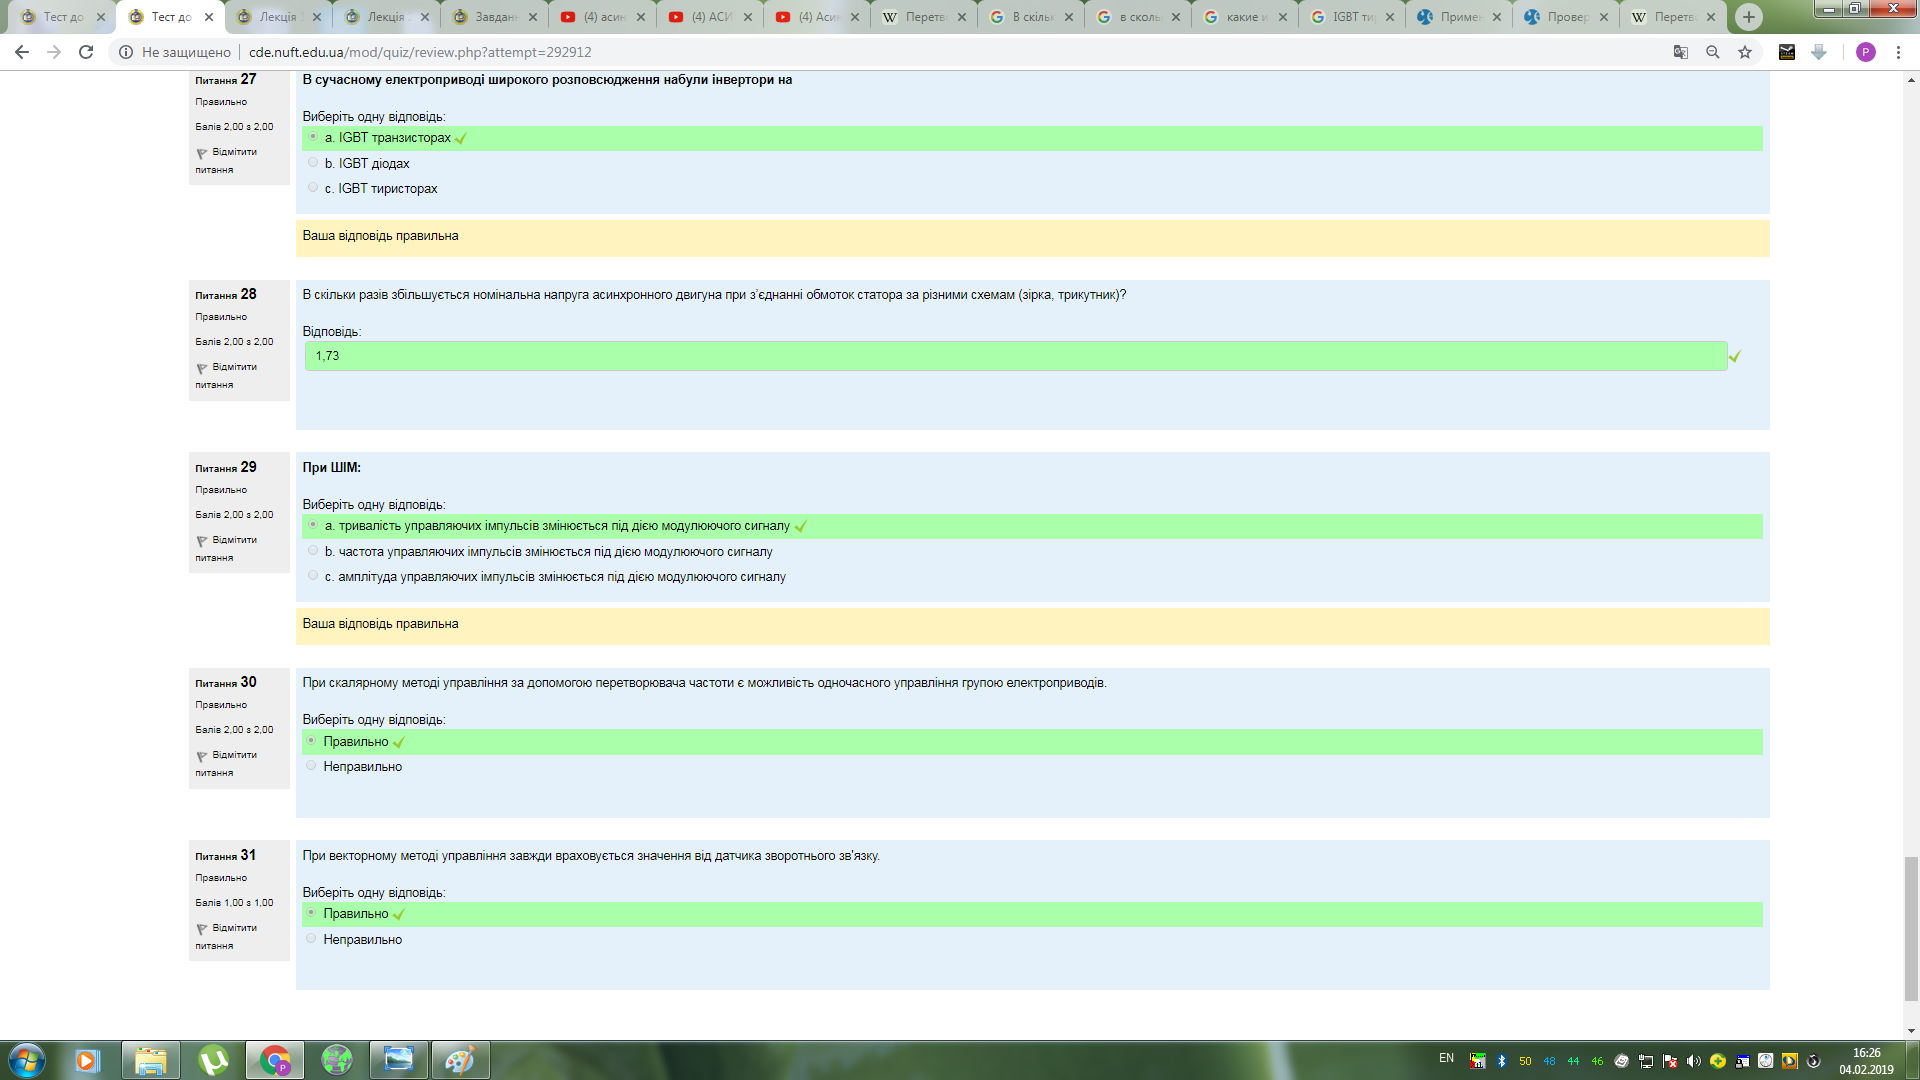Open the purple profile avatar
Screen dimensions: 1920x1080
(1865, 52)
